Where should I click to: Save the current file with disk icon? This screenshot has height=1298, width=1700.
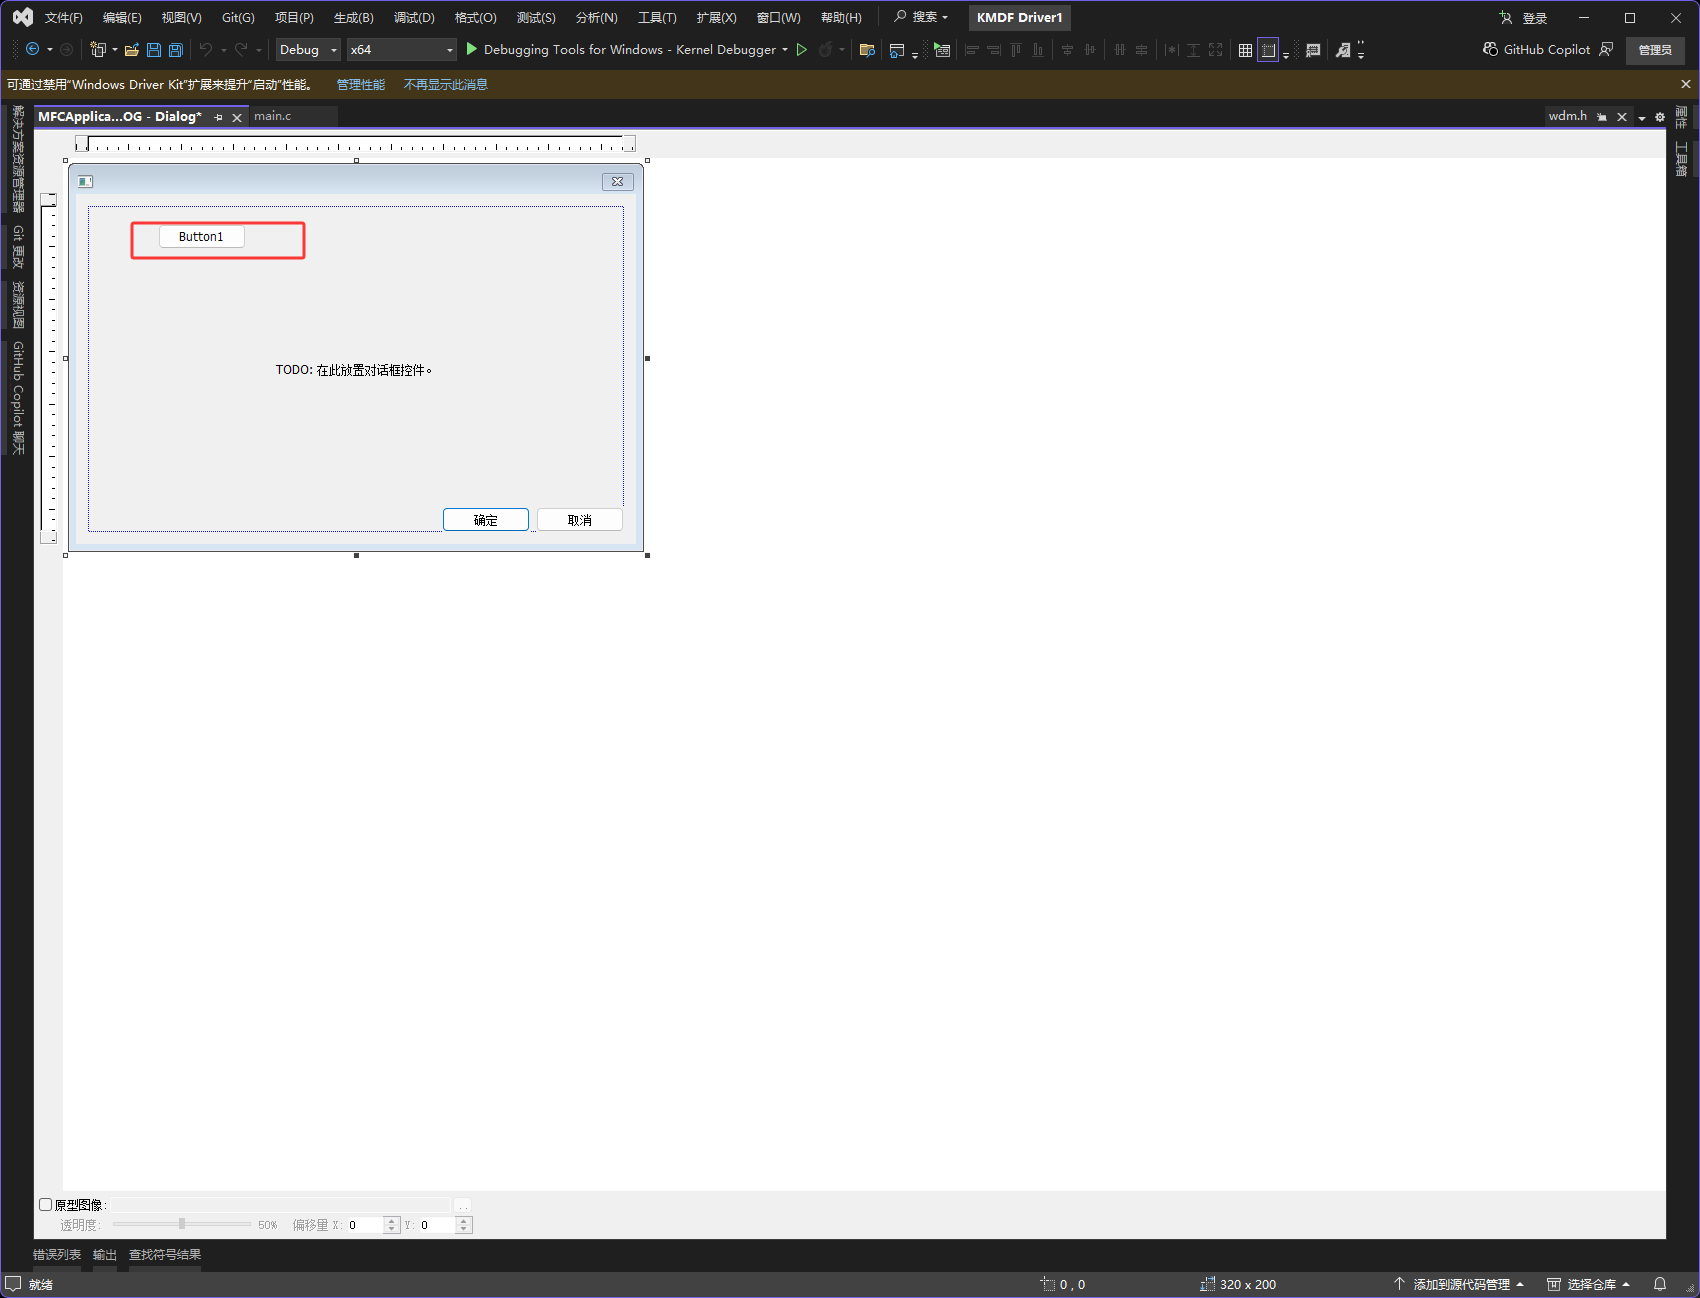(154, 49)
